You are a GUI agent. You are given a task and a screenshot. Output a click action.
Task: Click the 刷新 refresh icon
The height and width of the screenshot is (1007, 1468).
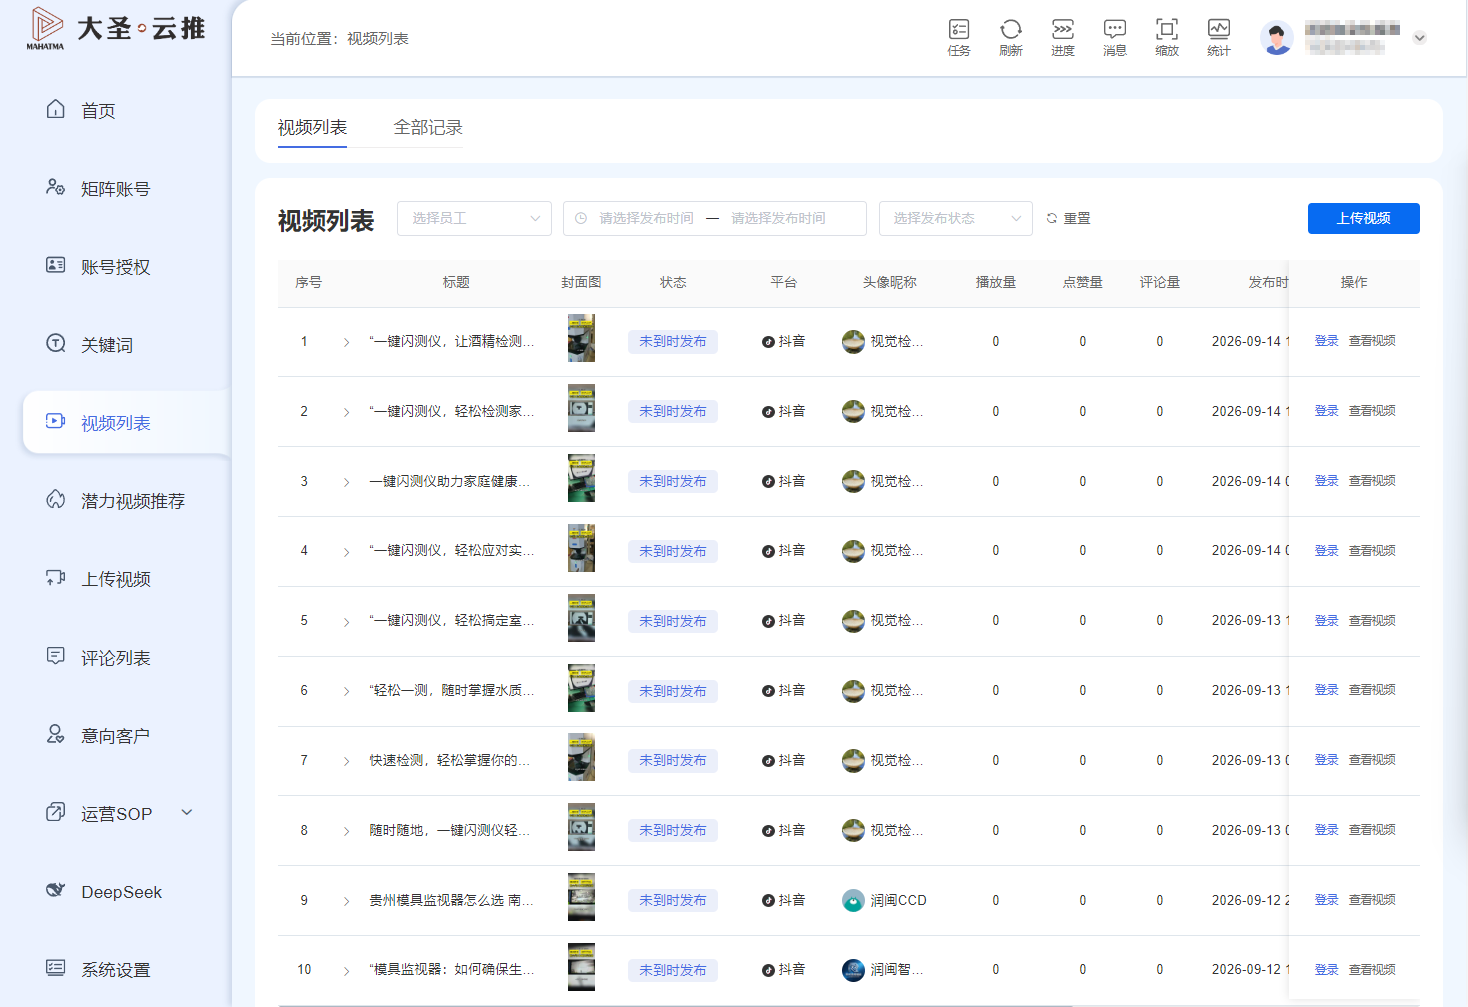coord(1011,37)
